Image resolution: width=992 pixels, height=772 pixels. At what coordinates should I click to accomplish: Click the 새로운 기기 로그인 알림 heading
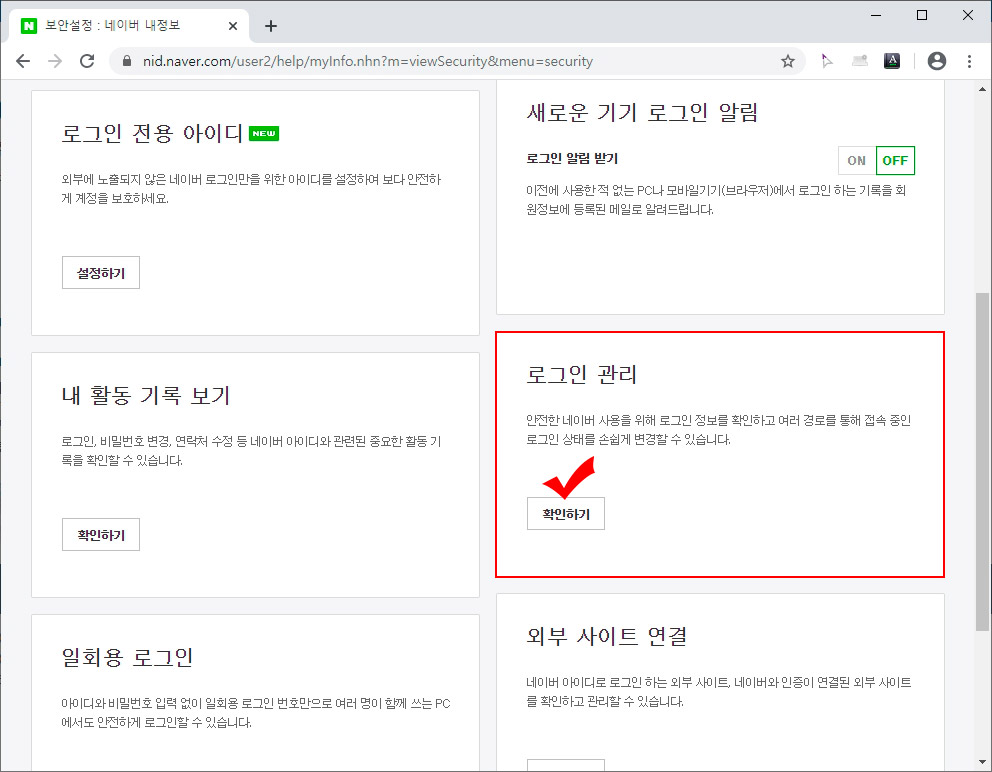coord(642,113)
